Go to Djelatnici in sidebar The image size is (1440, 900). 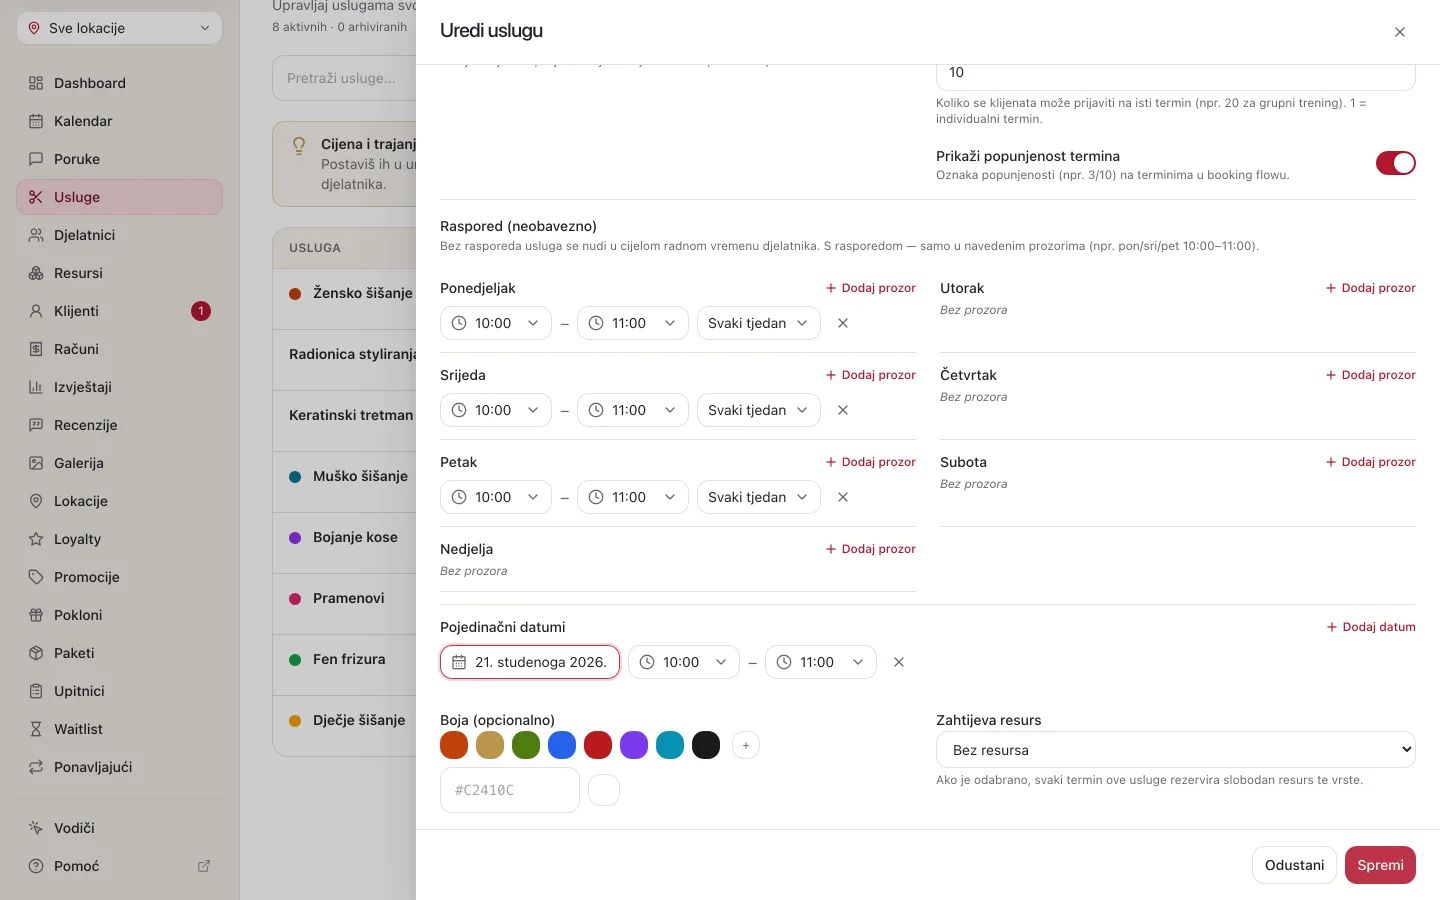coord(119,235)
